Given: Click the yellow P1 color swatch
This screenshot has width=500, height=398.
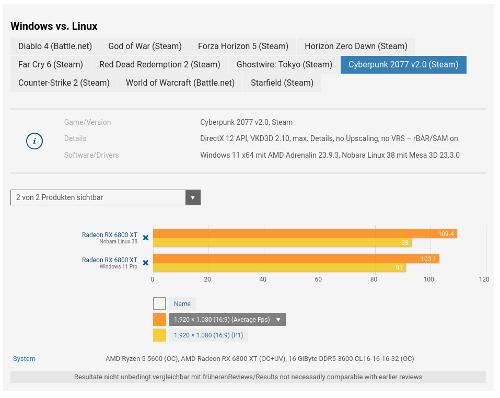Looking at the screenshot, I should pyautogui.click(x=159, y=335).
